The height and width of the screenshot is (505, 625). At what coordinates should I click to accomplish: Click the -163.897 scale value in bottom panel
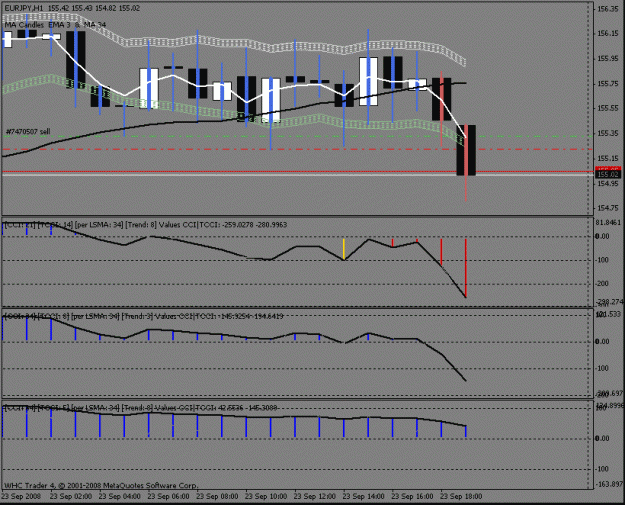coord(609,485)
